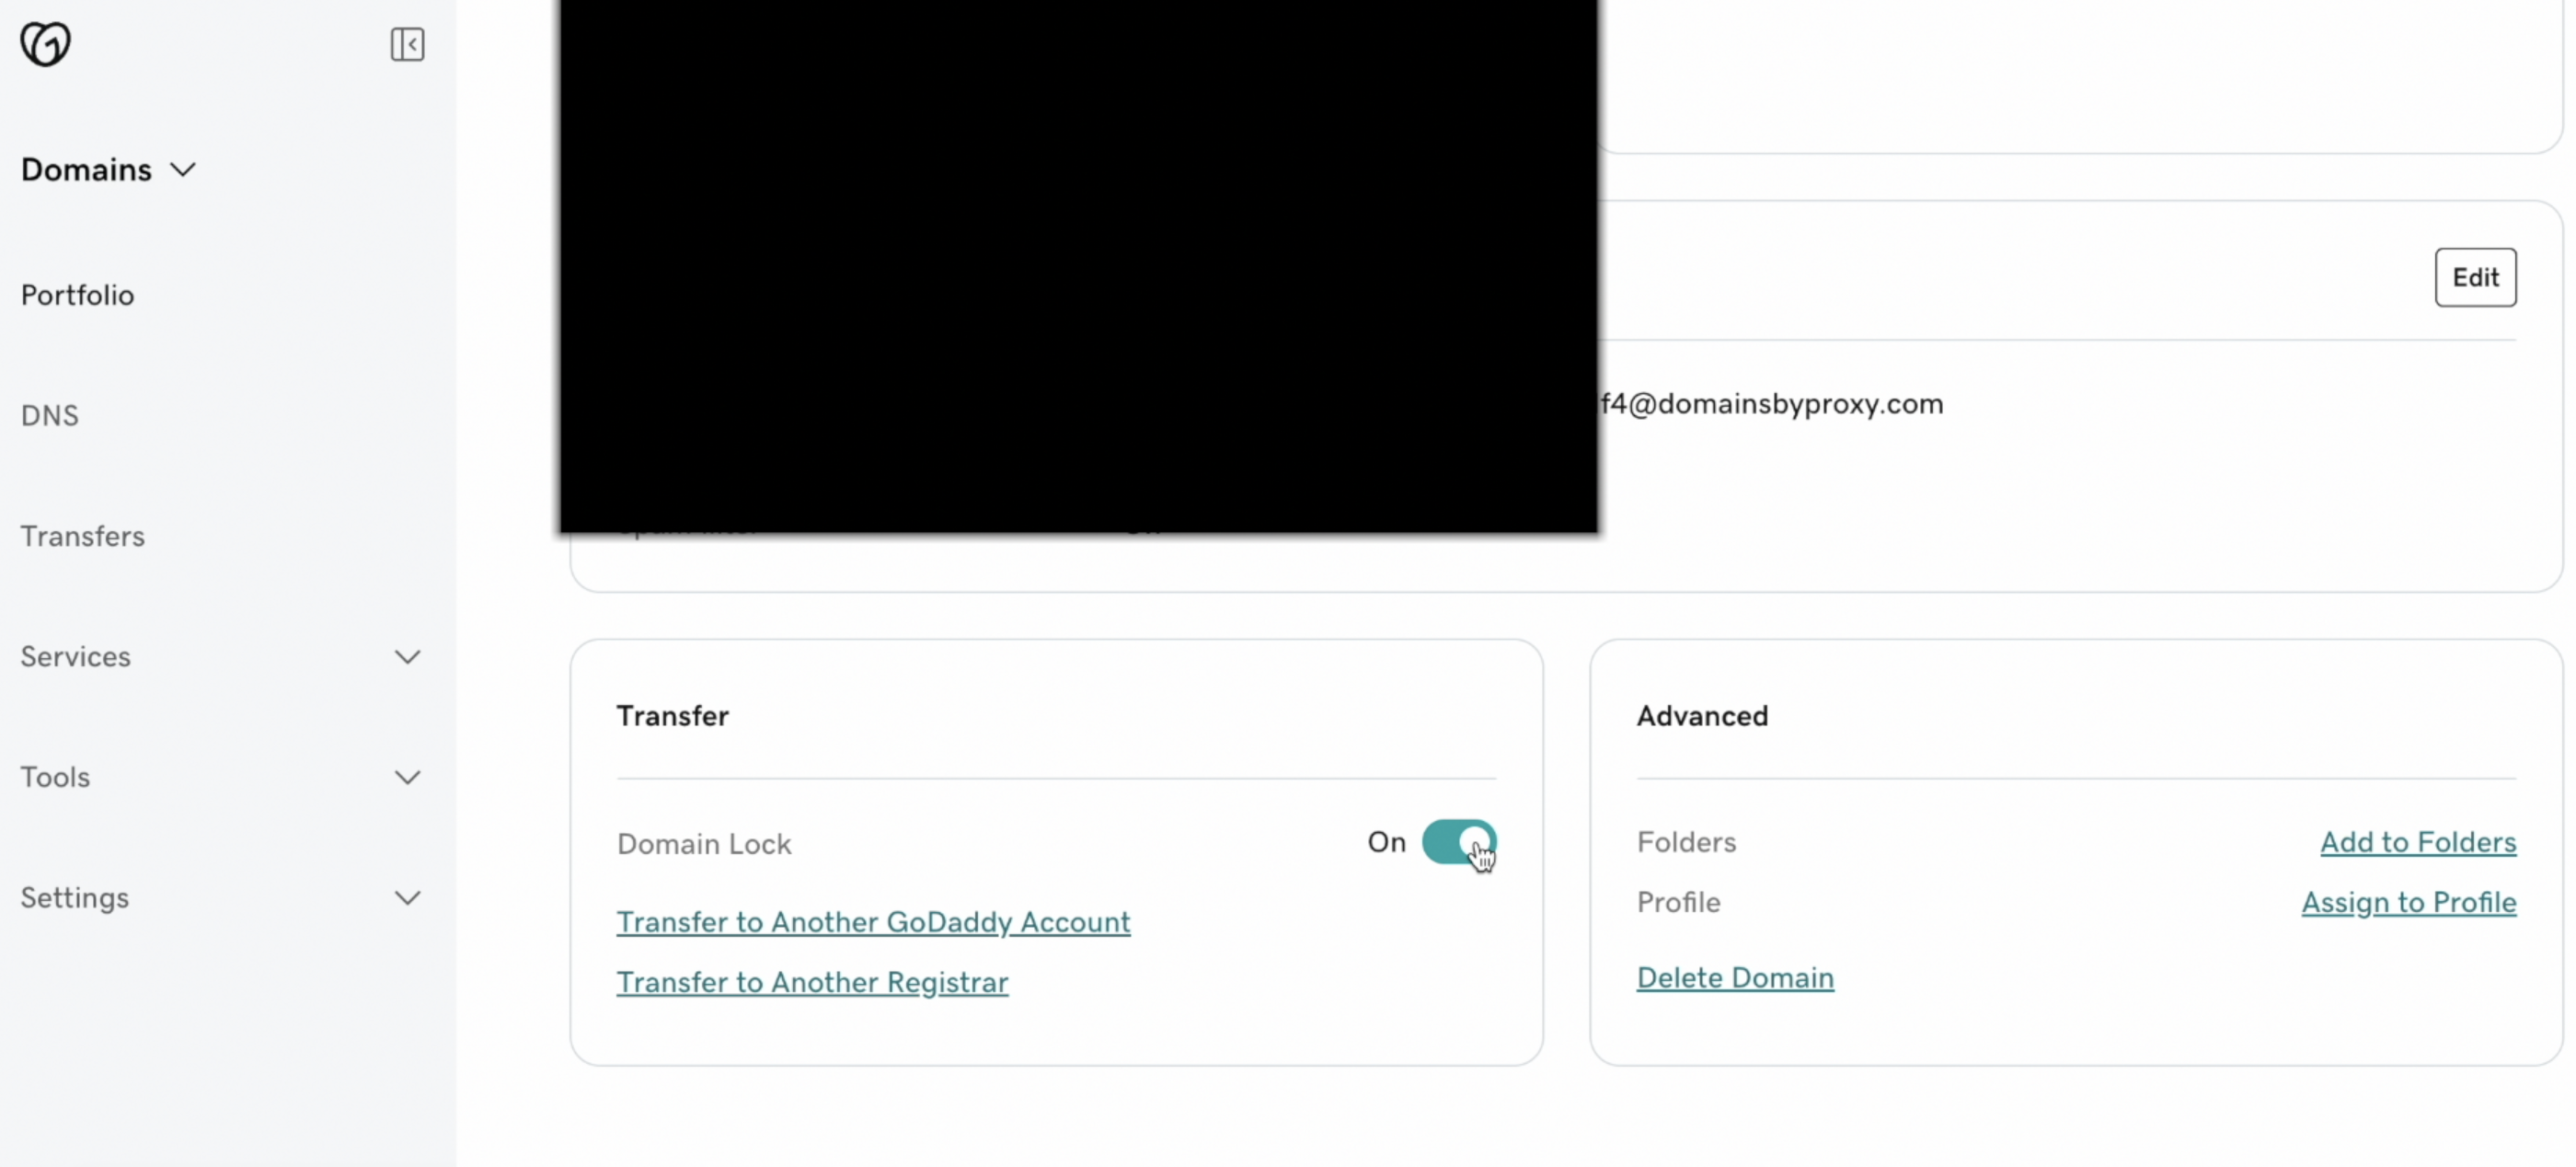
Task: Collapse the sidebar with the panel icon
Action: coord(407,44)
